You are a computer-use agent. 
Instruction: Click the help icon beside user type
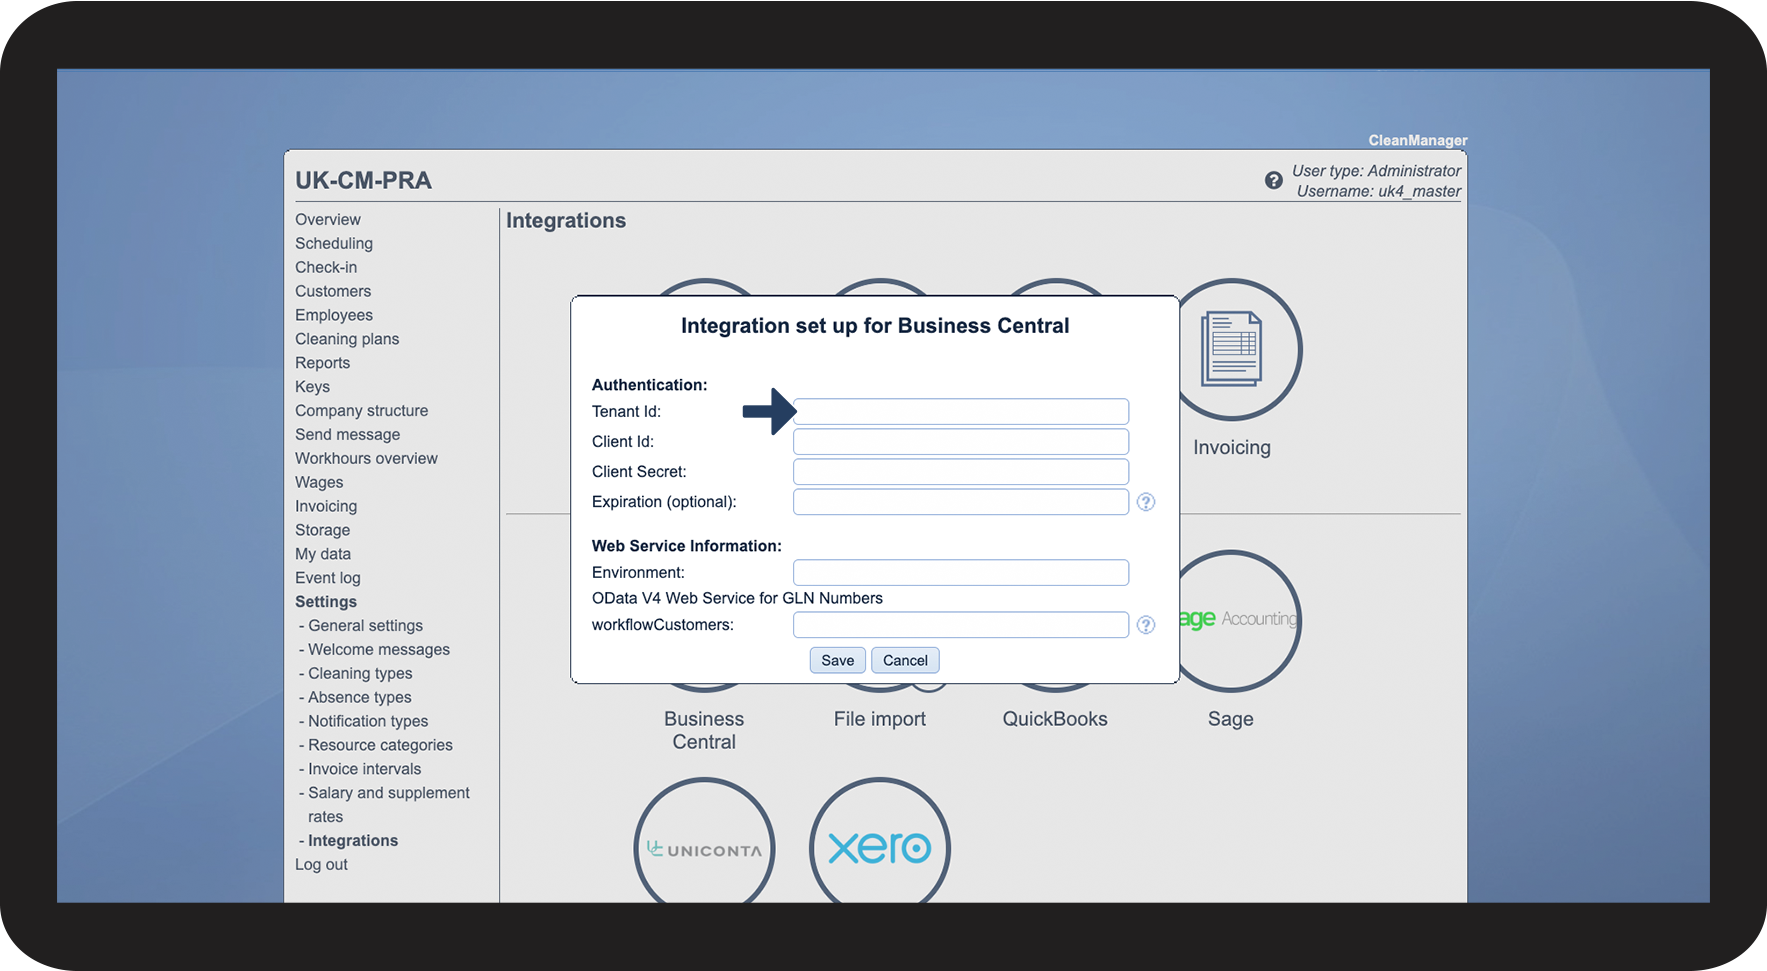click(1273, 180)
